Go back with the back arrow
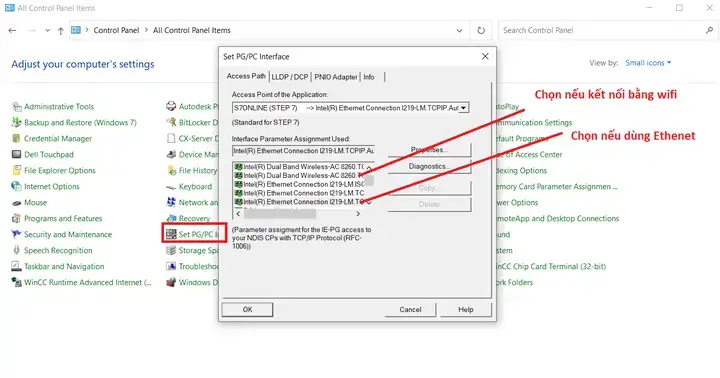 pyautogui.click(x=12, y=30)
